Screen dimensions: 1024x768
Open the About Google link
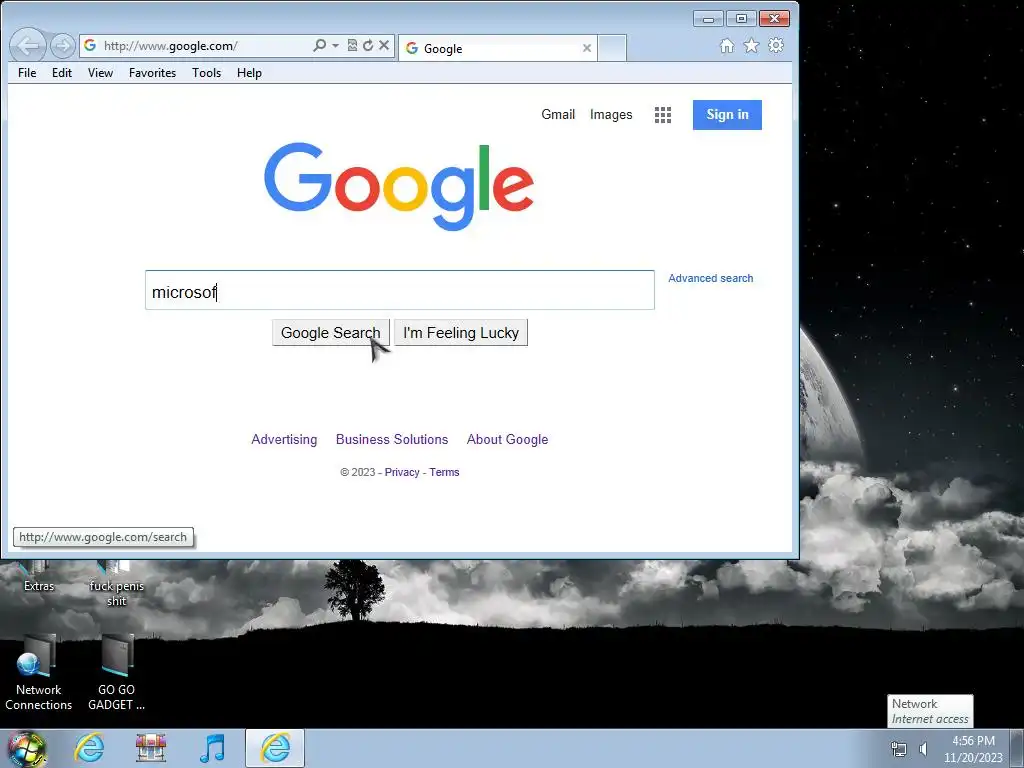(x=507, y=440)
